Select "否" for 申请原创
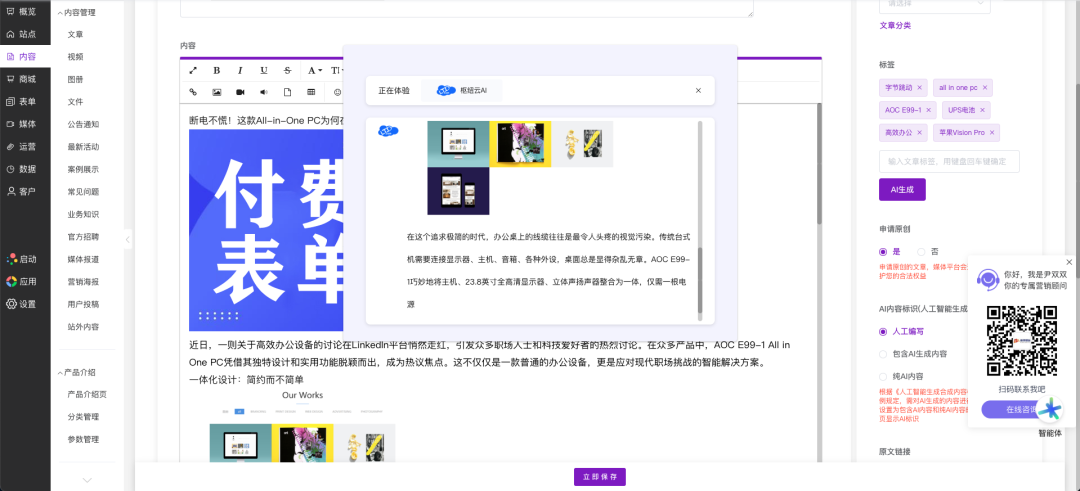The height and width of the screenshot is (491, 1080). coord(921,252)
